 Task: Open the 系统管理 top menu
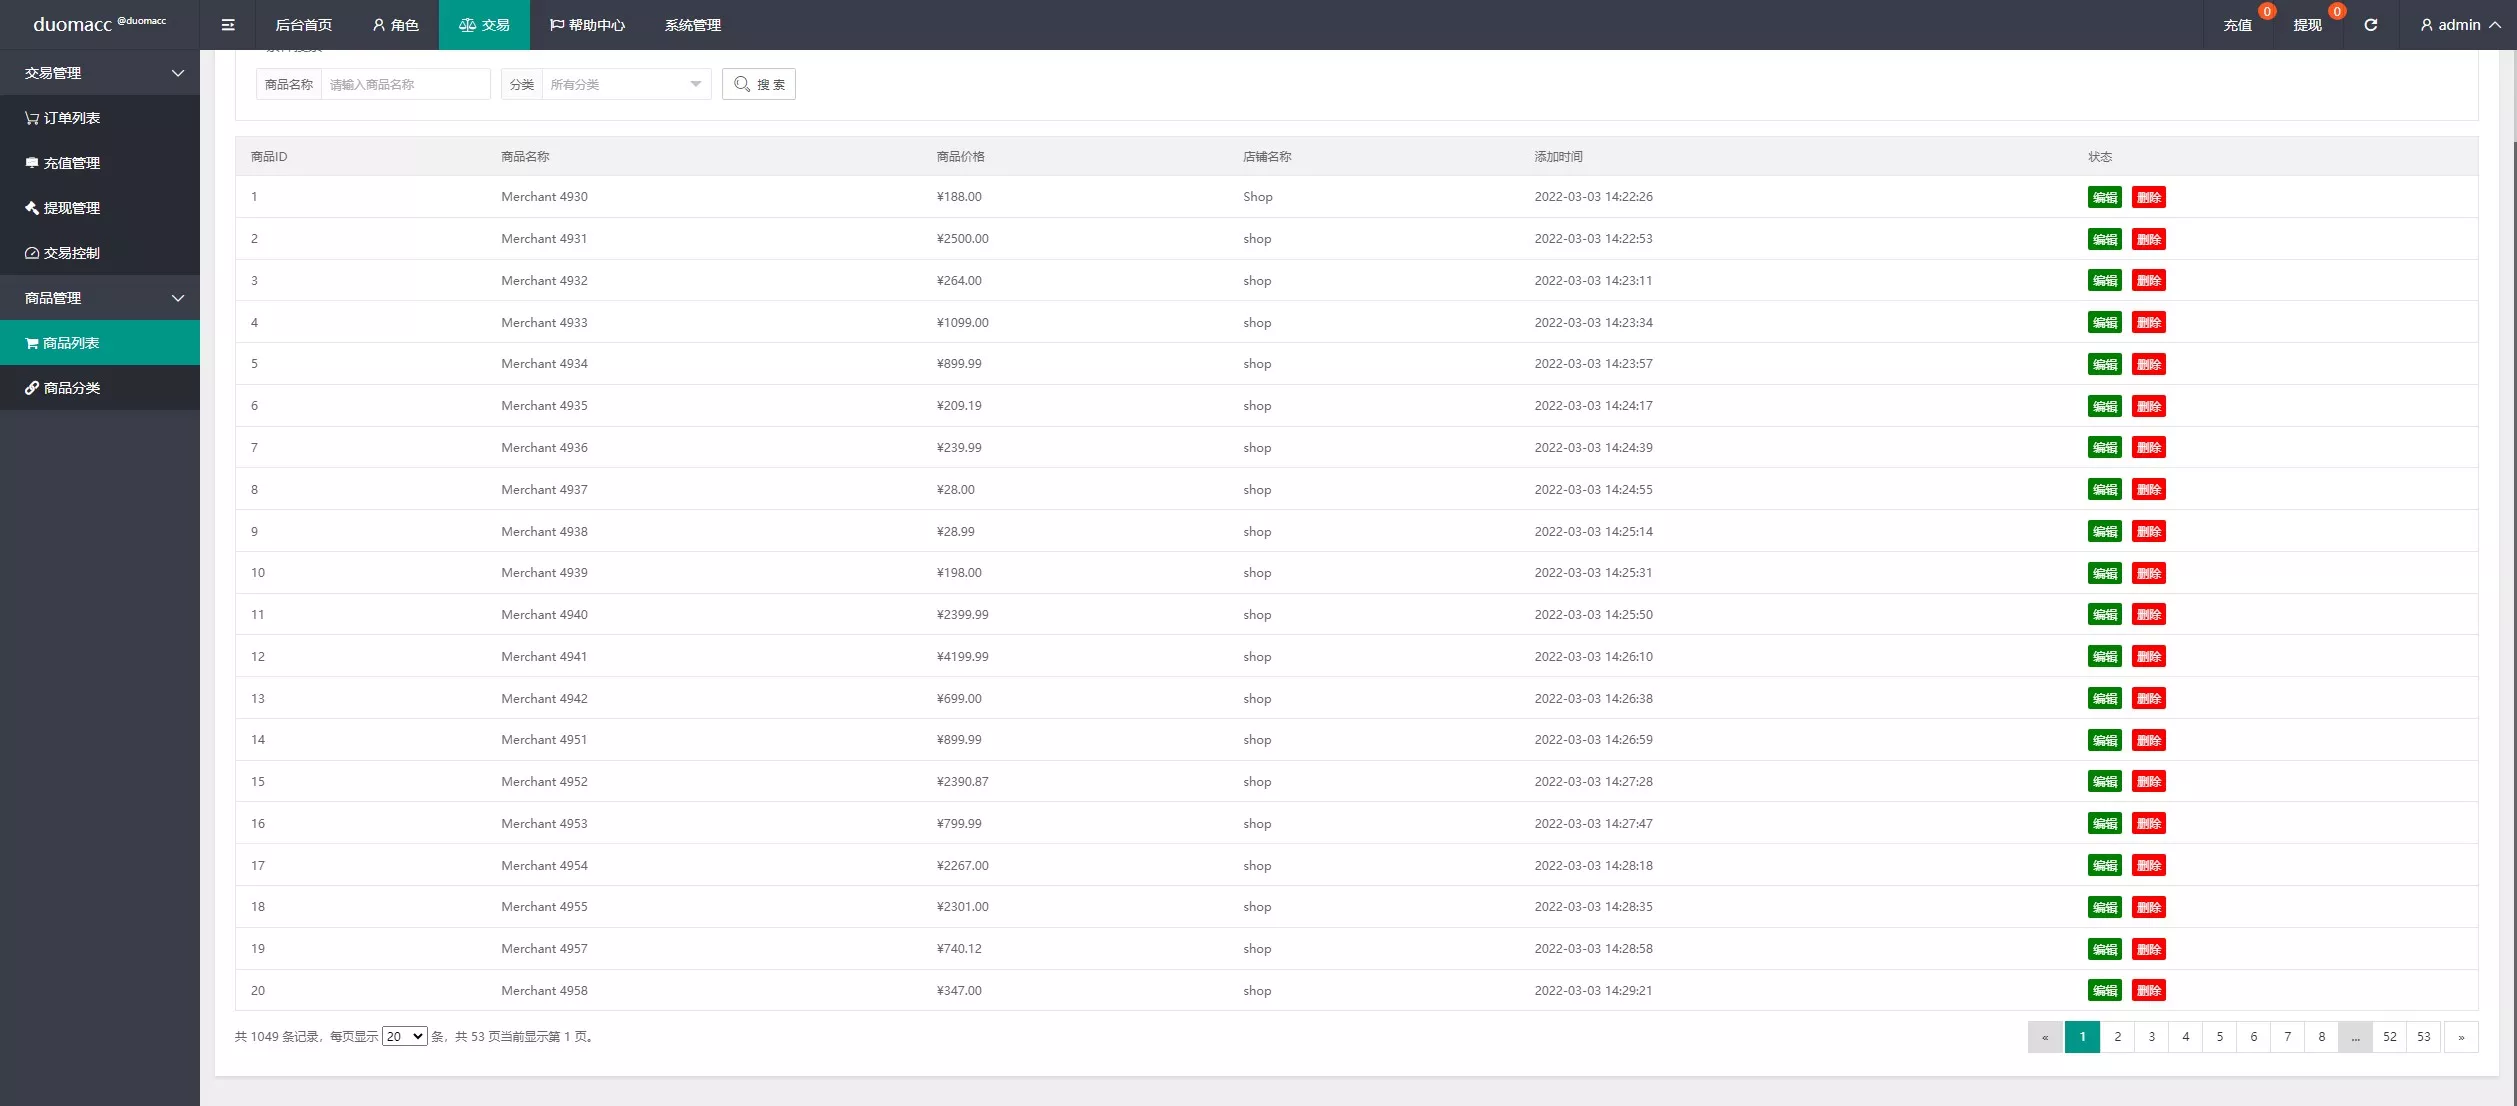[692, 25]
